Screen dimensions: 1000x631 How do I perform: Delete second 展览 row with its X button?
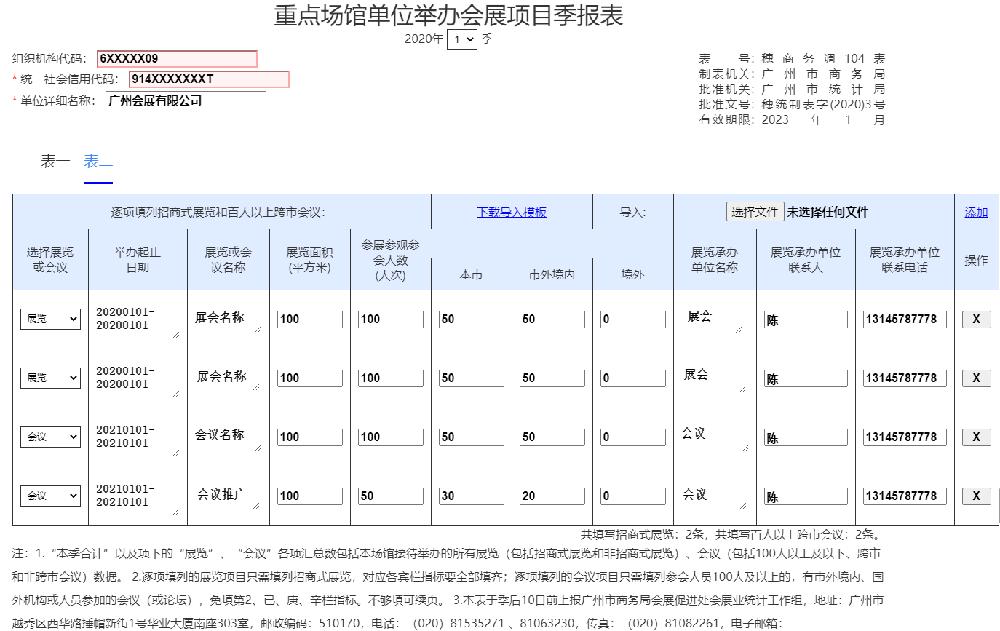(976, 378)
